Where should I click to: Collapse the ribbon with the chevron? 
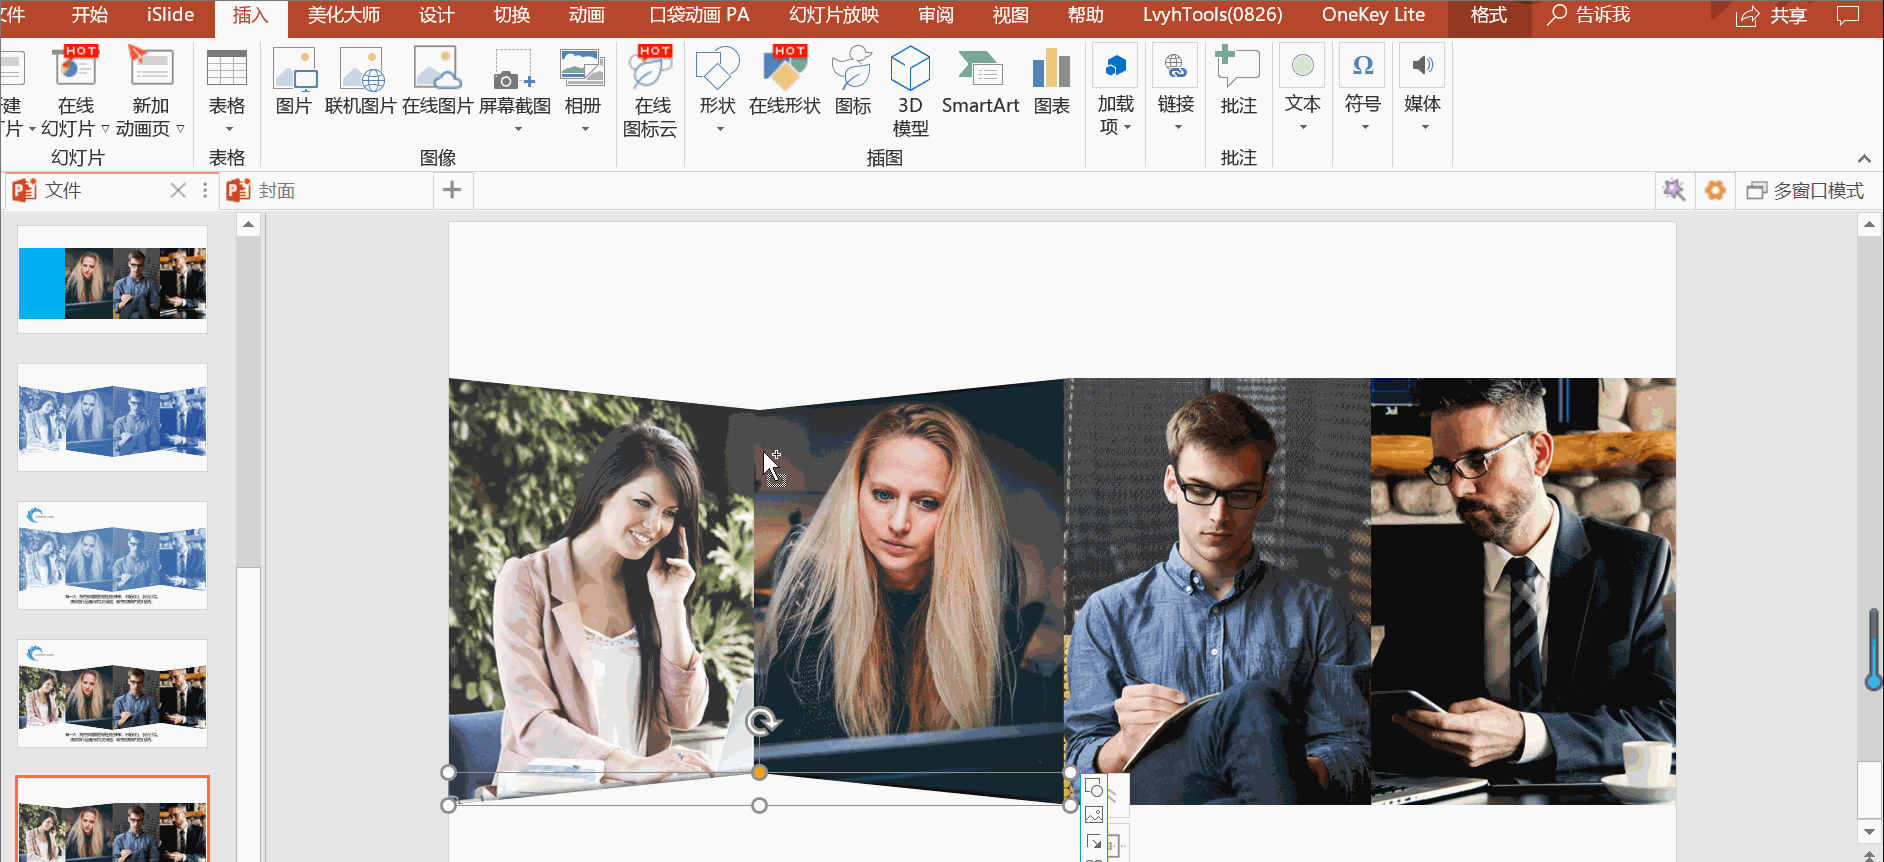point(1864,159)
